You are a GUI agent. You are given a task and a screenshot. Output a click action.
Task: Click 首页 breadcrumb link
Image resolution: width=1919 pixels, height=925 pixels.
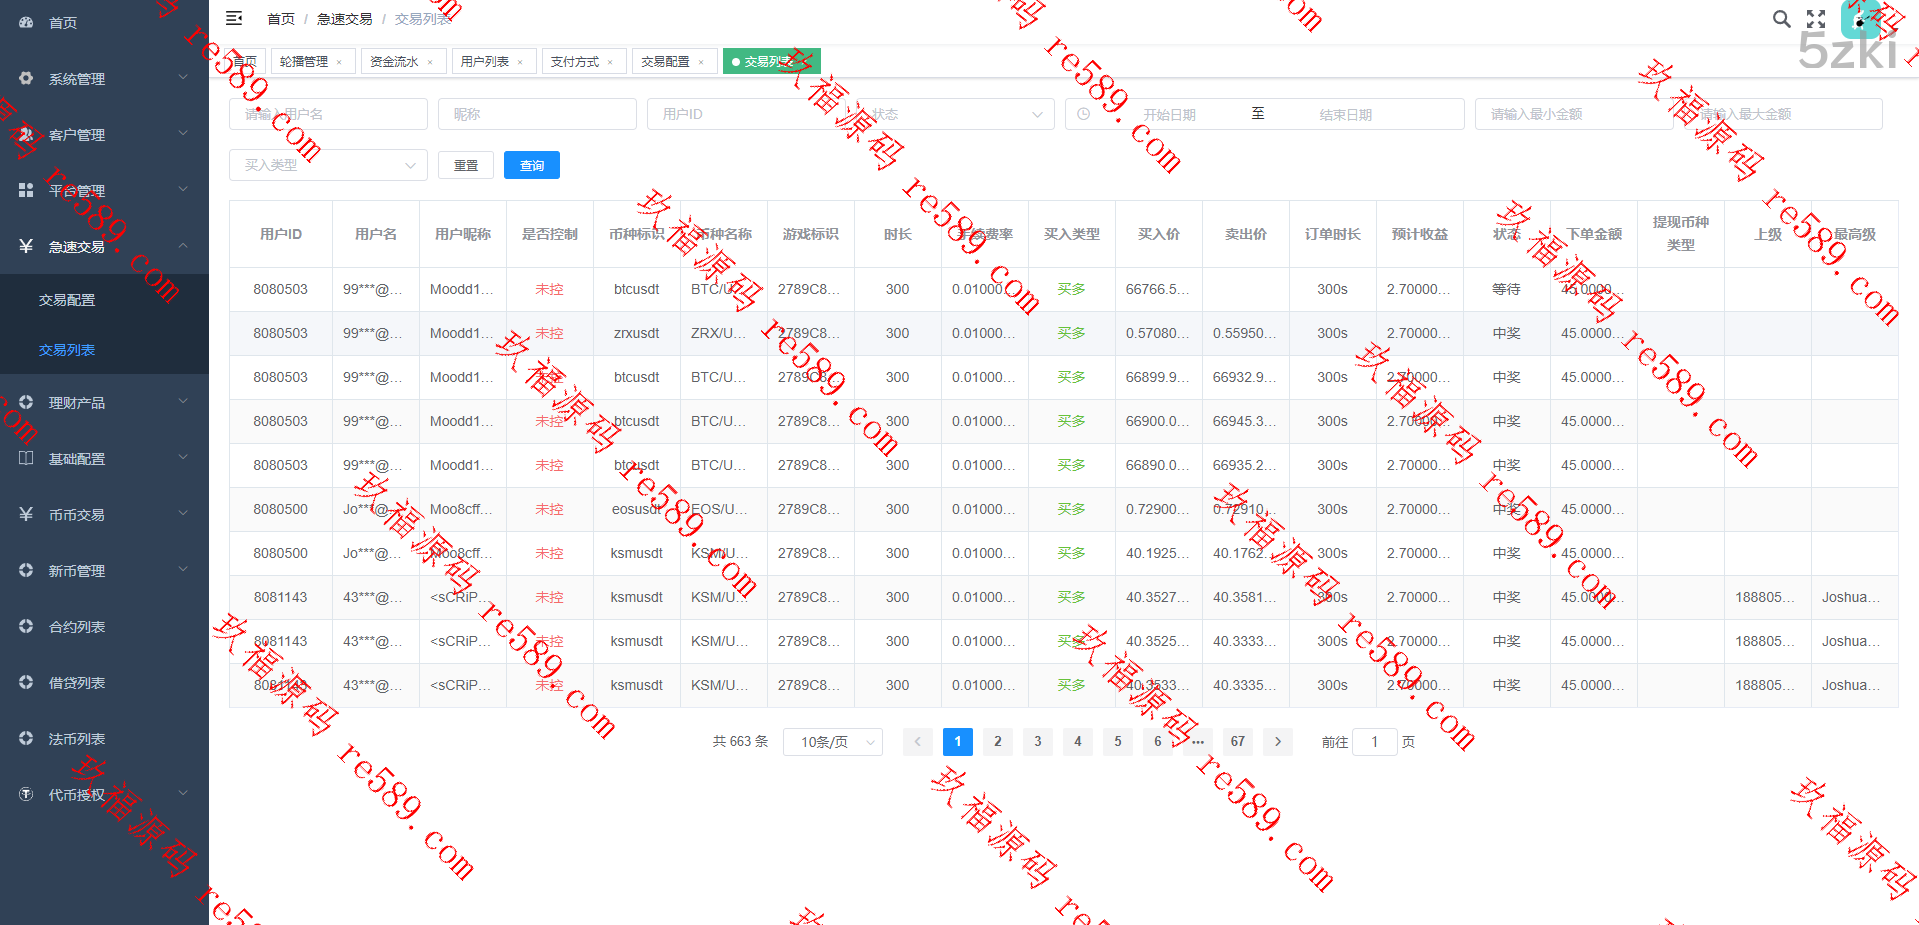coord(281,19)
